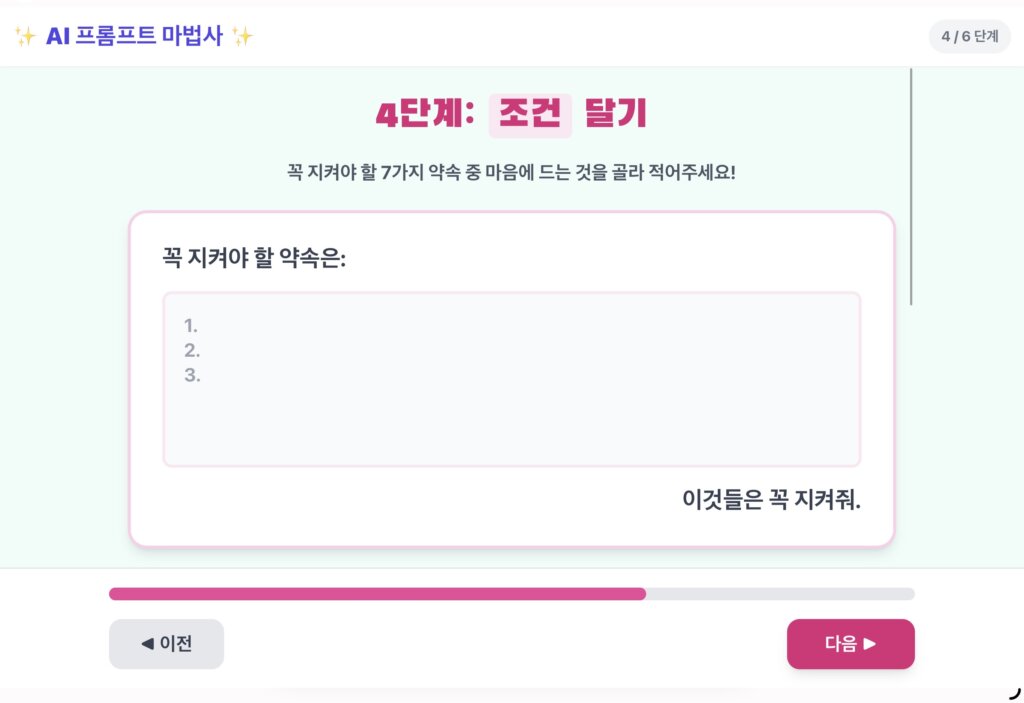Click the AI 프롬프트 마법사 title

tap(135, 36)
